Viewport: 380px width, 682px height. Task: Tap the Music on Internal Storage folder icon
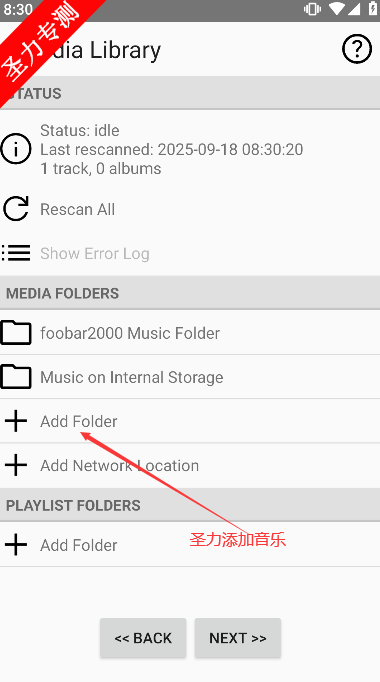tap(16, 377)
